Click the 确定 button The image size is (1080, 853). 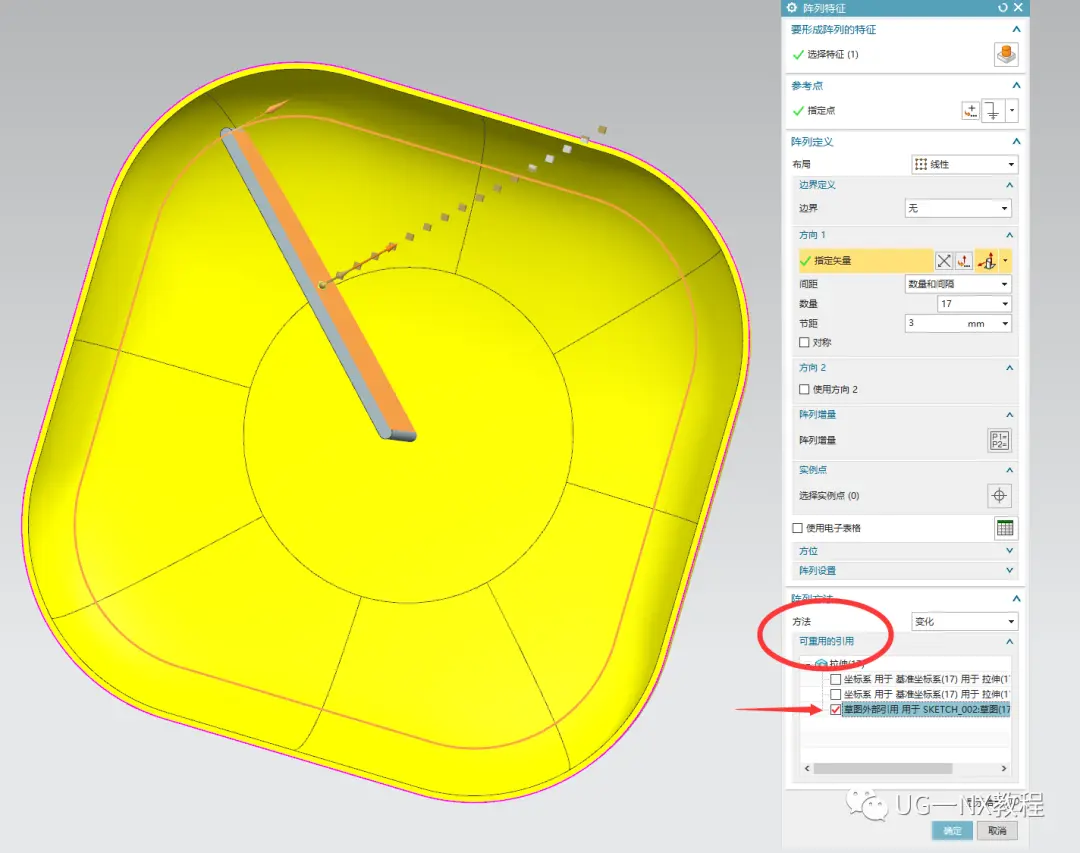coord(952,831)
